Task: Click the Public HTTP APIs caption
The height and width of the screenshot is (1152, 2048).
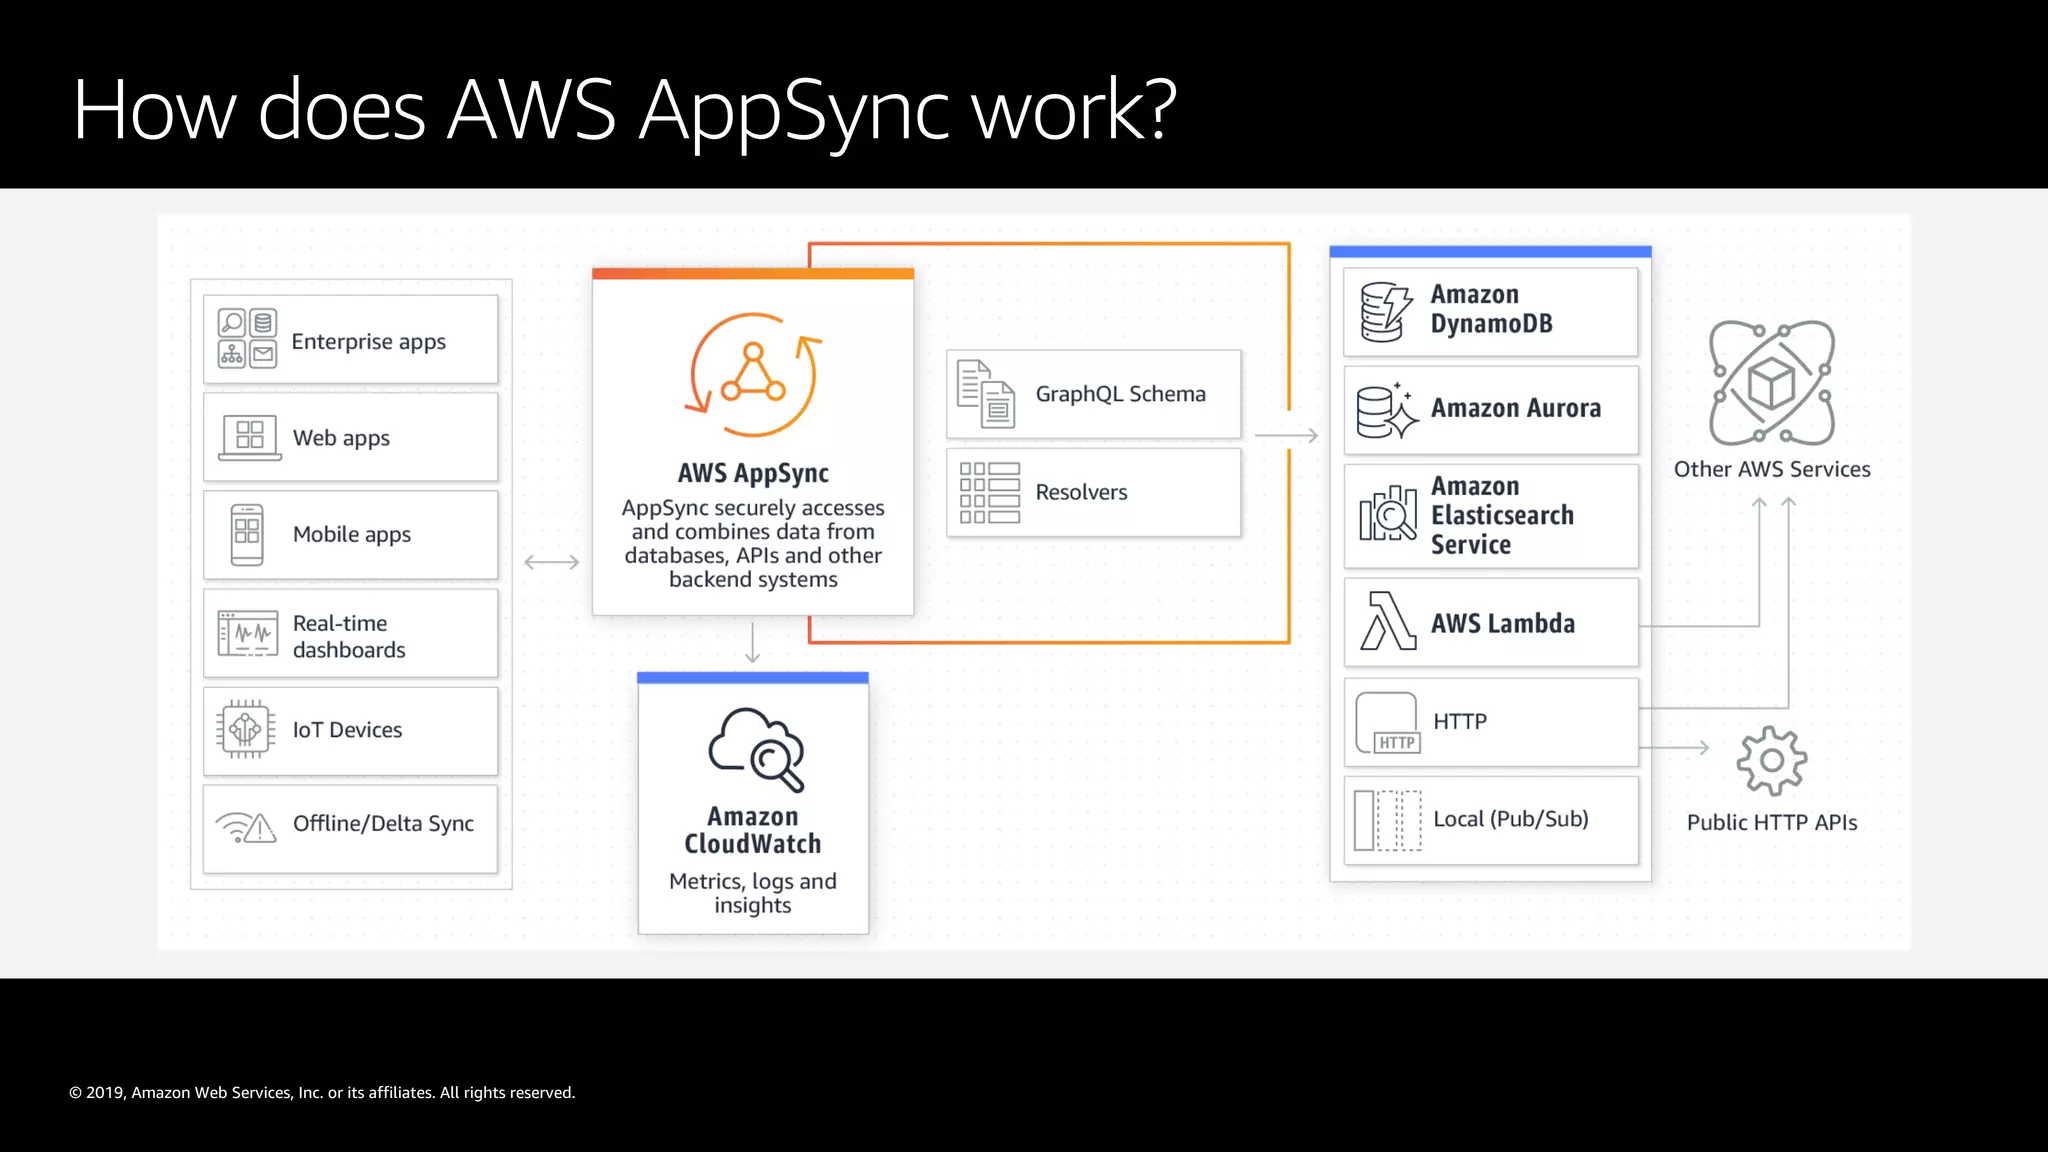Action: click(x=1772, y=822)
